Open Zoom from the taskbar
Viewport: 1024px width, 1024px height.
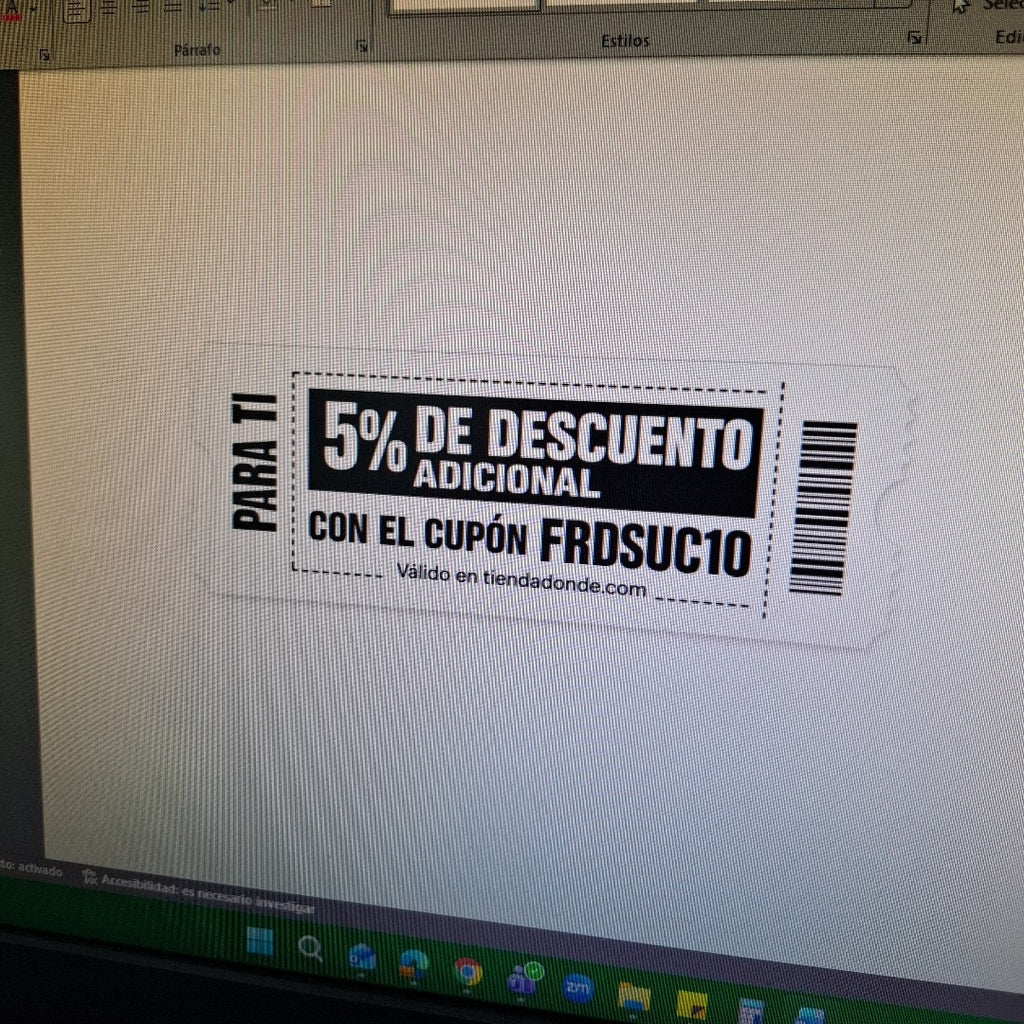pyautogui.click(x=577, y=987)
